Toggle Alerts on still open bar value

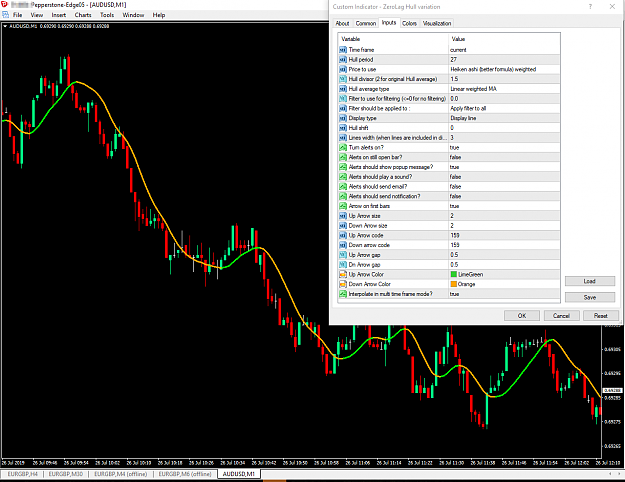(504, 157)
